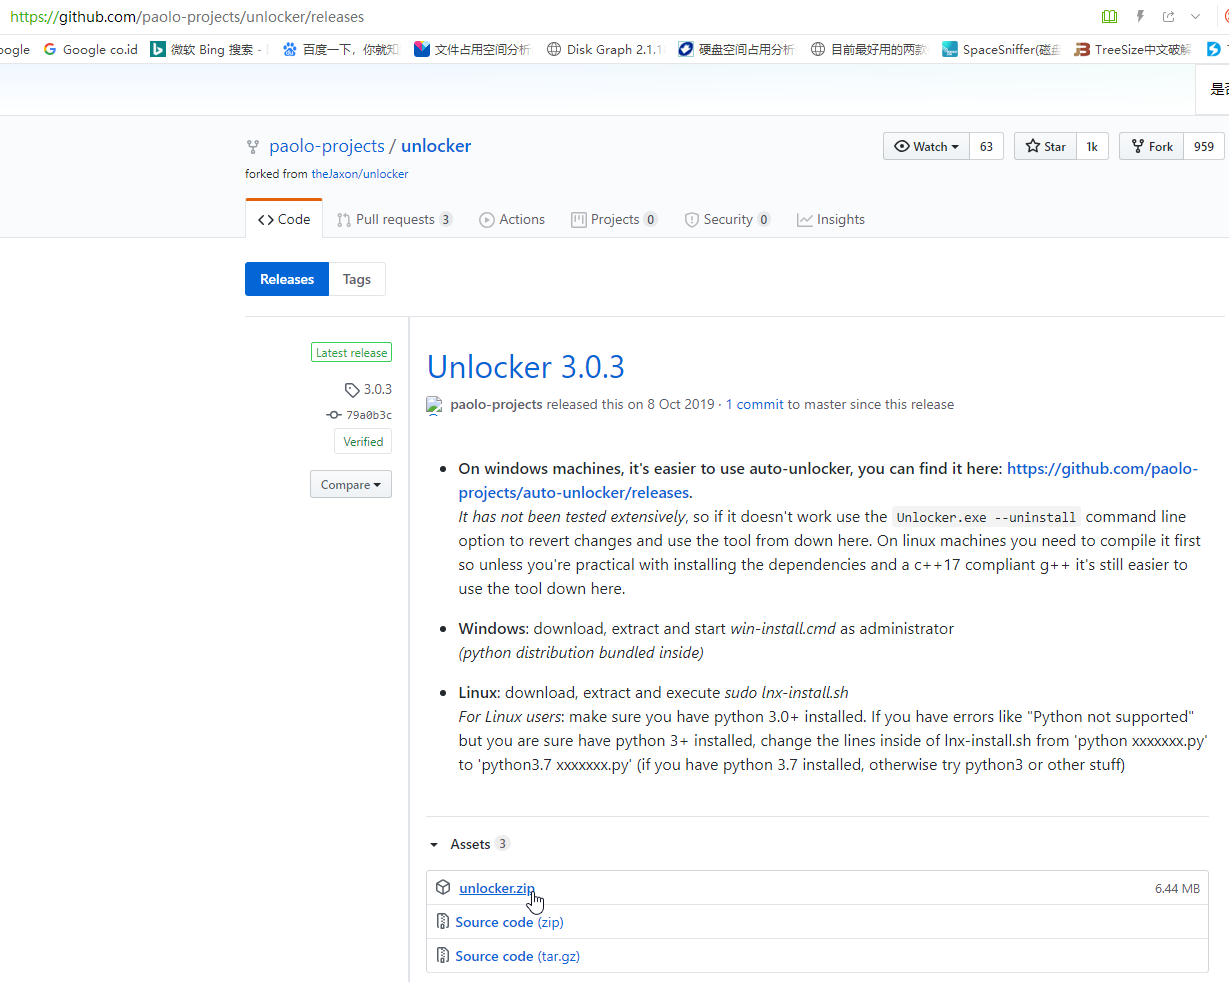Click the Assets count badge '3'
The height and width of the screenshot is (982, 1229).
pyautogui.click(x=502, y=844)
